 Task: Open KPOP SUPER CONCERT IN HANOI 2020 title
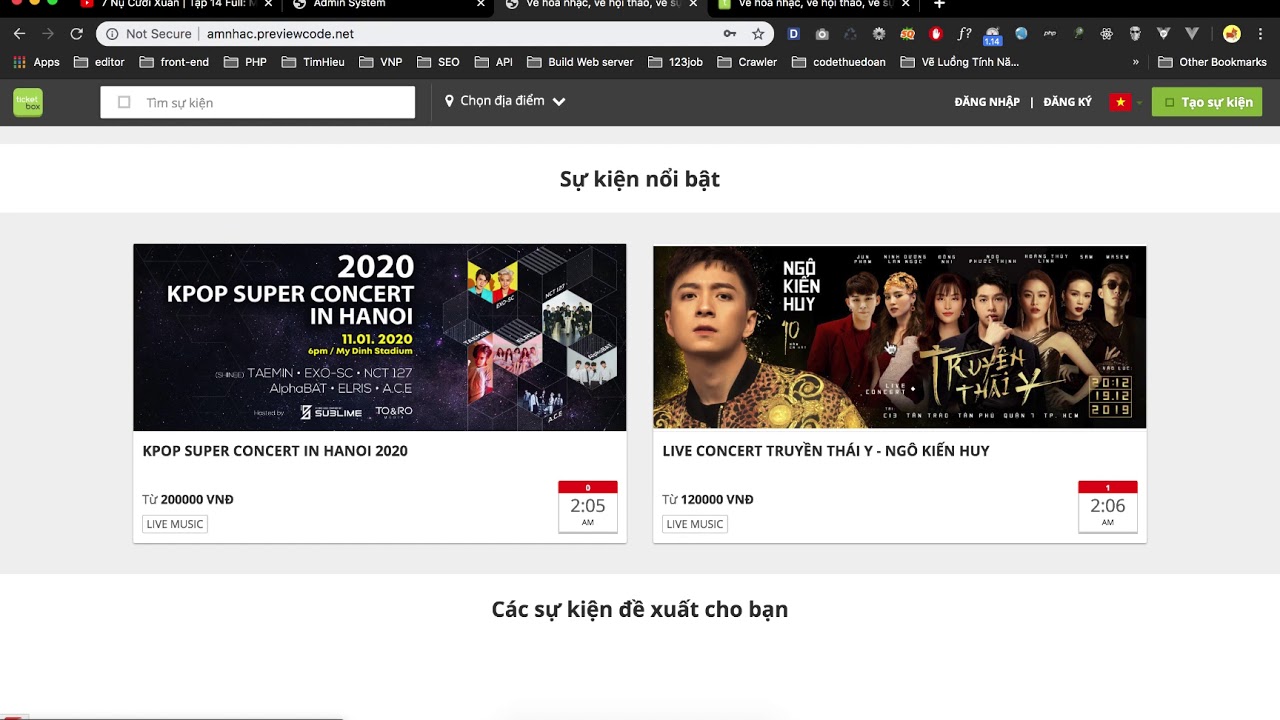(x=275, y=451)
